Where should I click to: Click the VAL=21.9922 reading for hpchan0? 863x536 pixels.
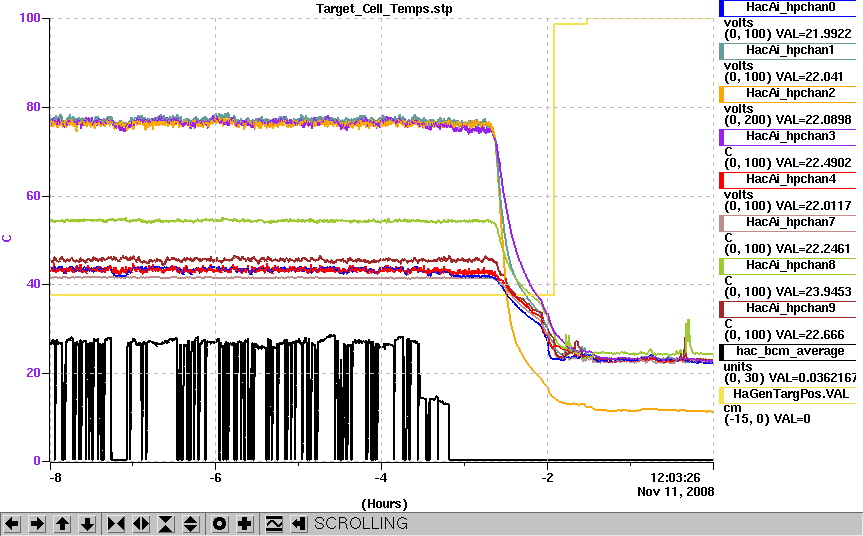[x=813, y=34]
